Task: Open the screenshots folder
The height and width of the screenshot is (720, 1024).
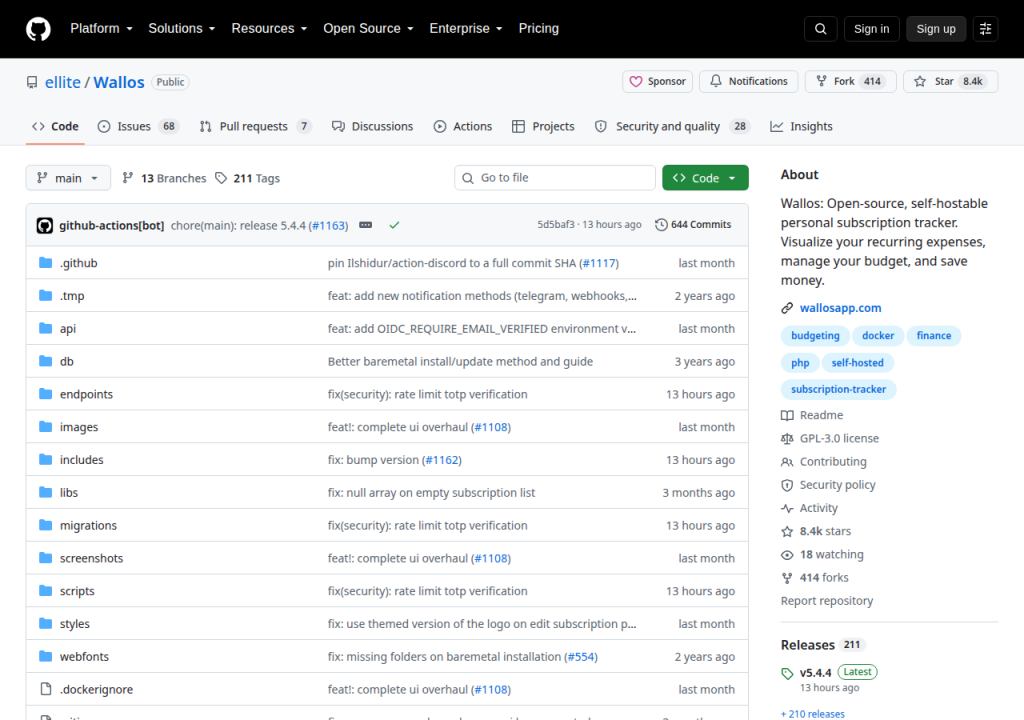Action: coord(91,558)
